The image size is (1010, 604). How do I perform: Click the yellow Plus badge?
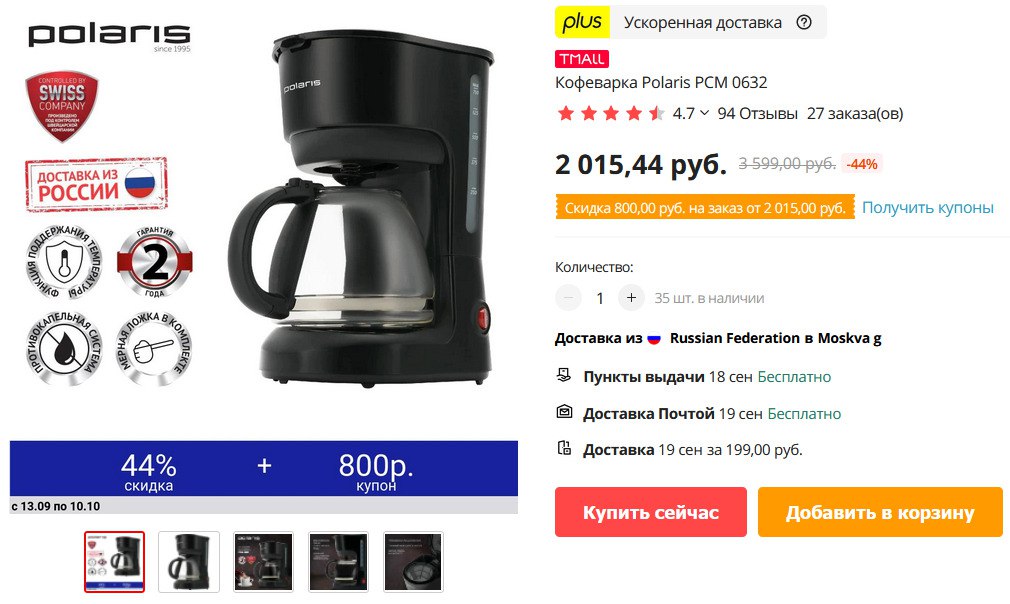pos(582,22)
